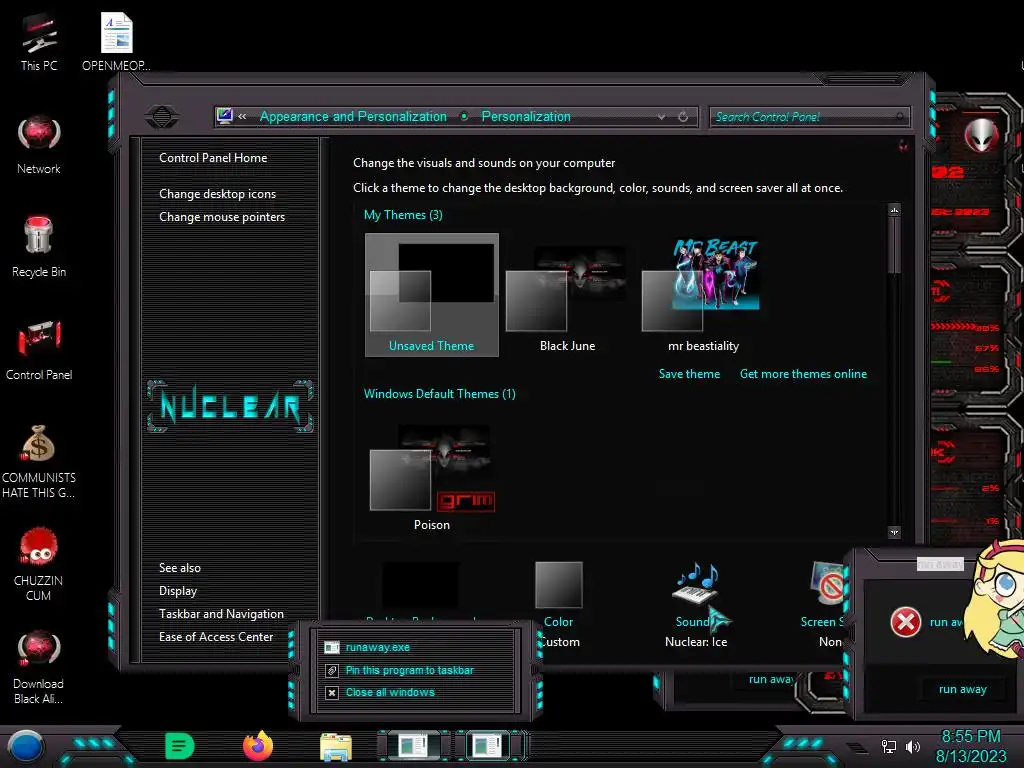Select the mr beastiality theme
This screenshot has height=768, width=1024.
[x=703, y=295]
